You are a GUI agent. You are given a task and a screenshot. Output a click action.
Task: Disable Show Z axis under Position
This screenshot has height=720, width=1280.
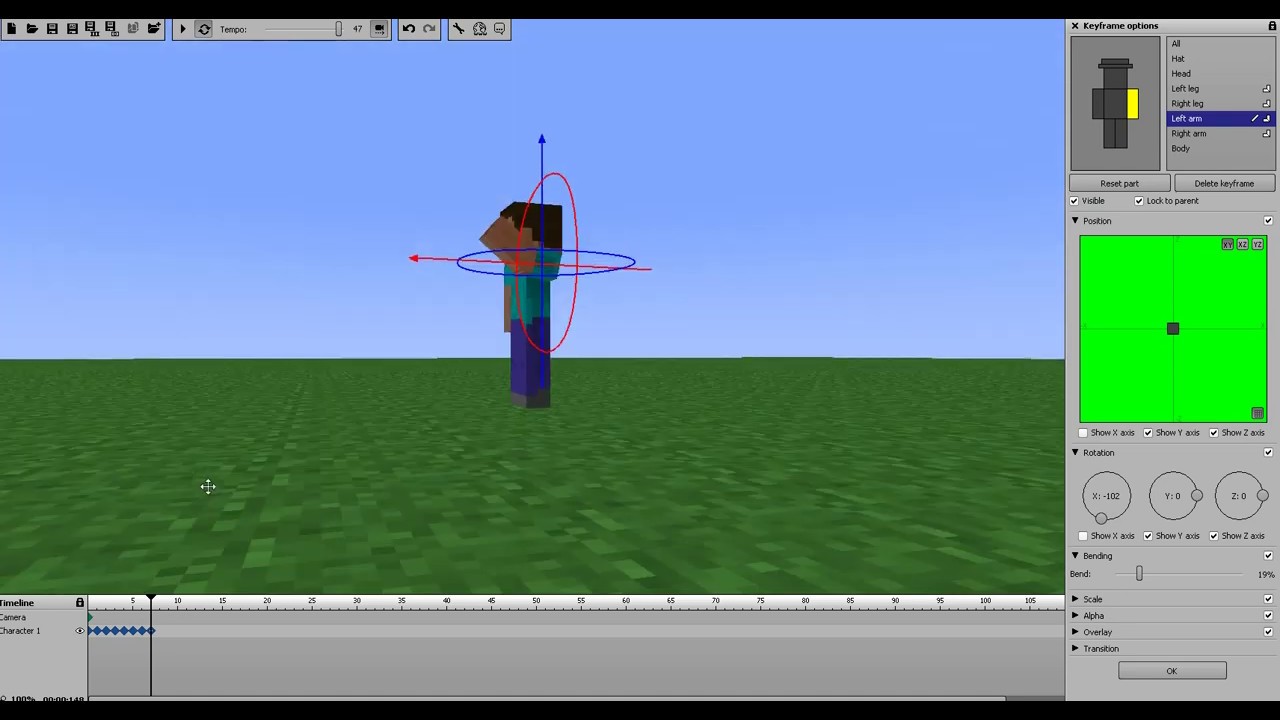click(x=1214, y=433)
